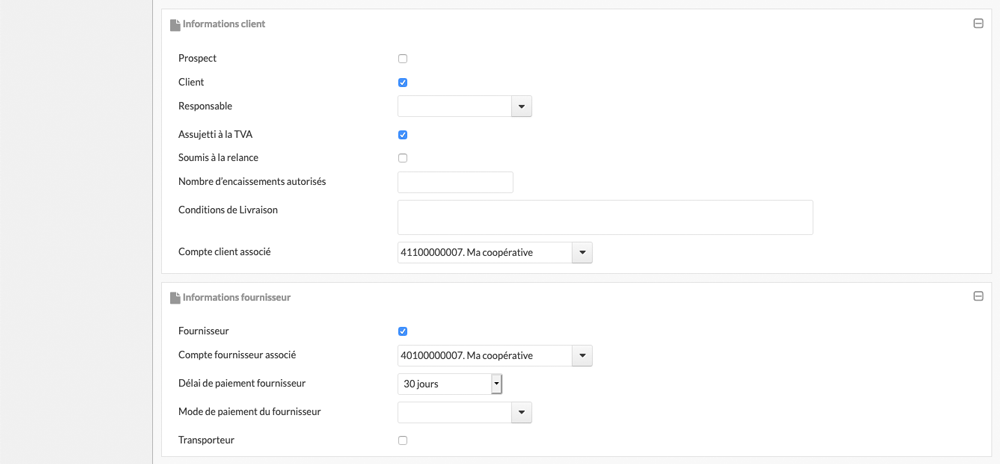The width and height of the screenshot is (1000, 464).
Task: Open the Responsable dropdown arrow
Action: coord(521,106)
